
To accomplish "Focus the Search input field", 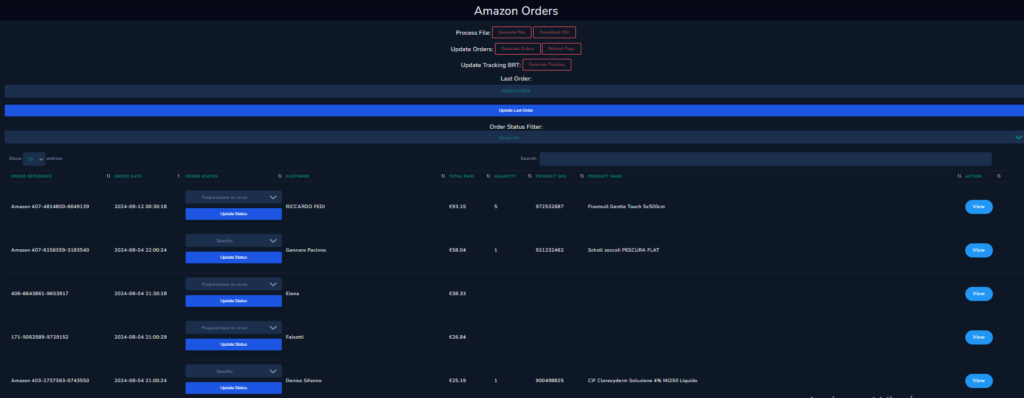I will point(765,159).
